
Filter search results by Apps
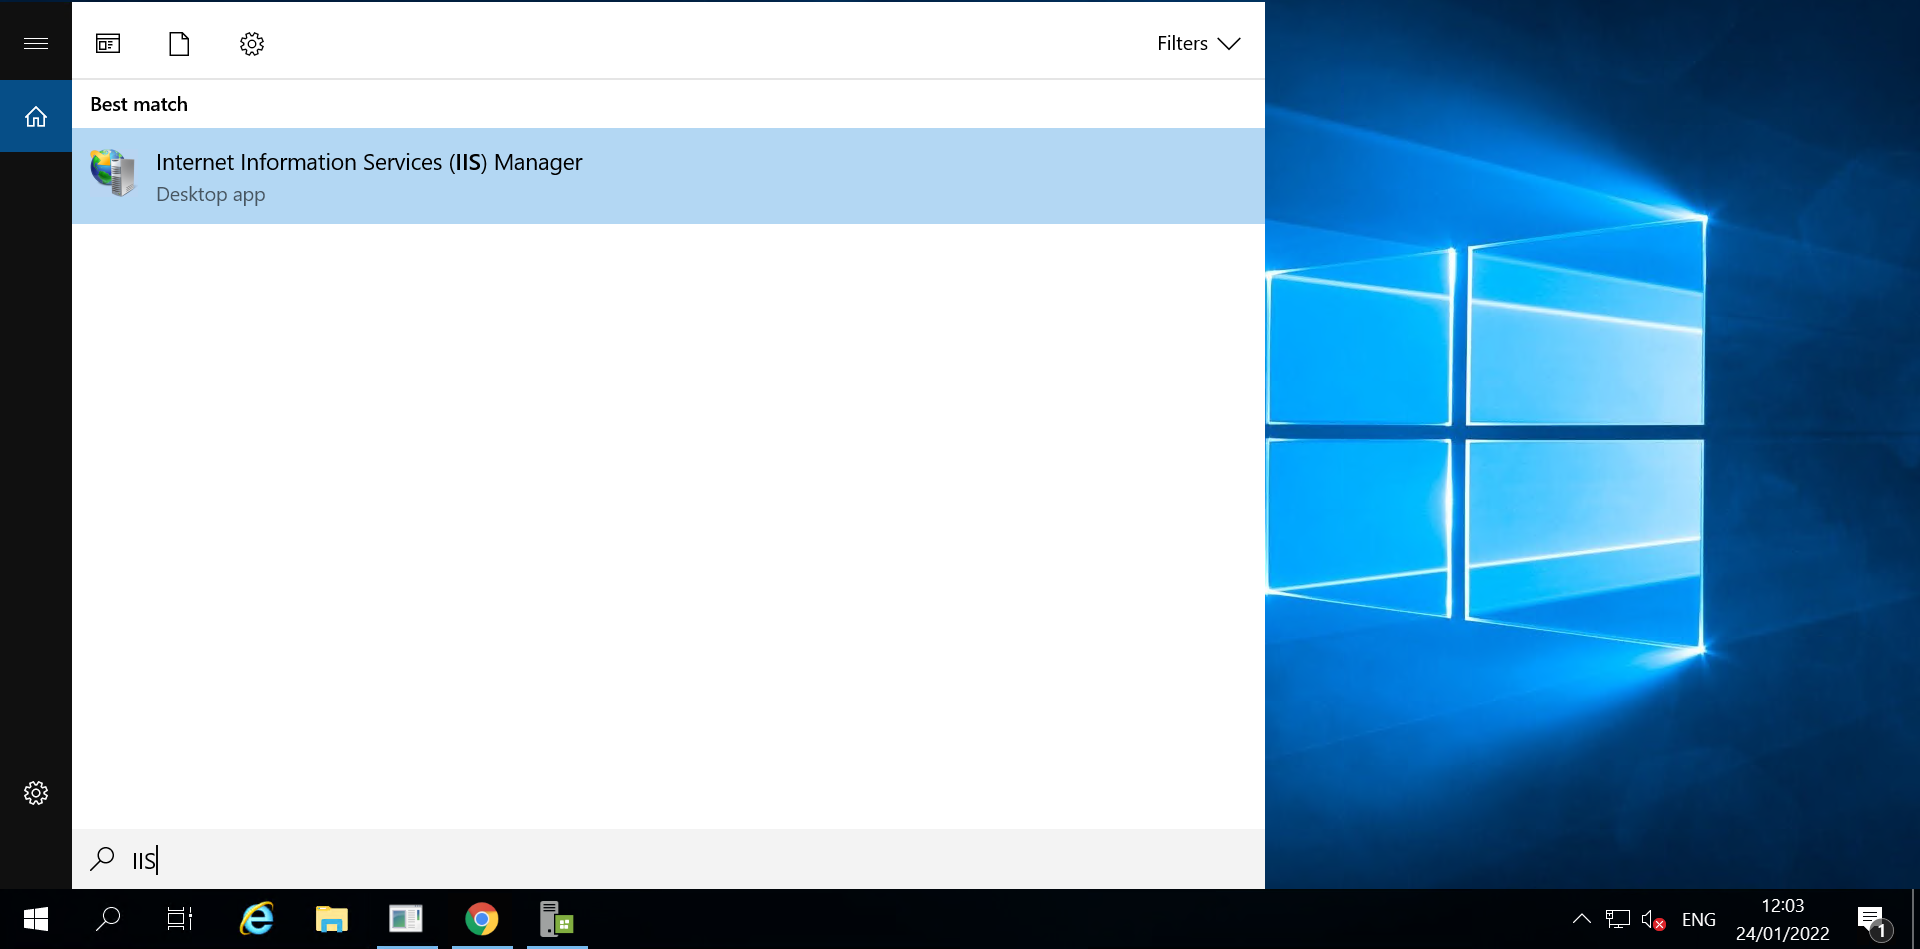pos(108,43)
